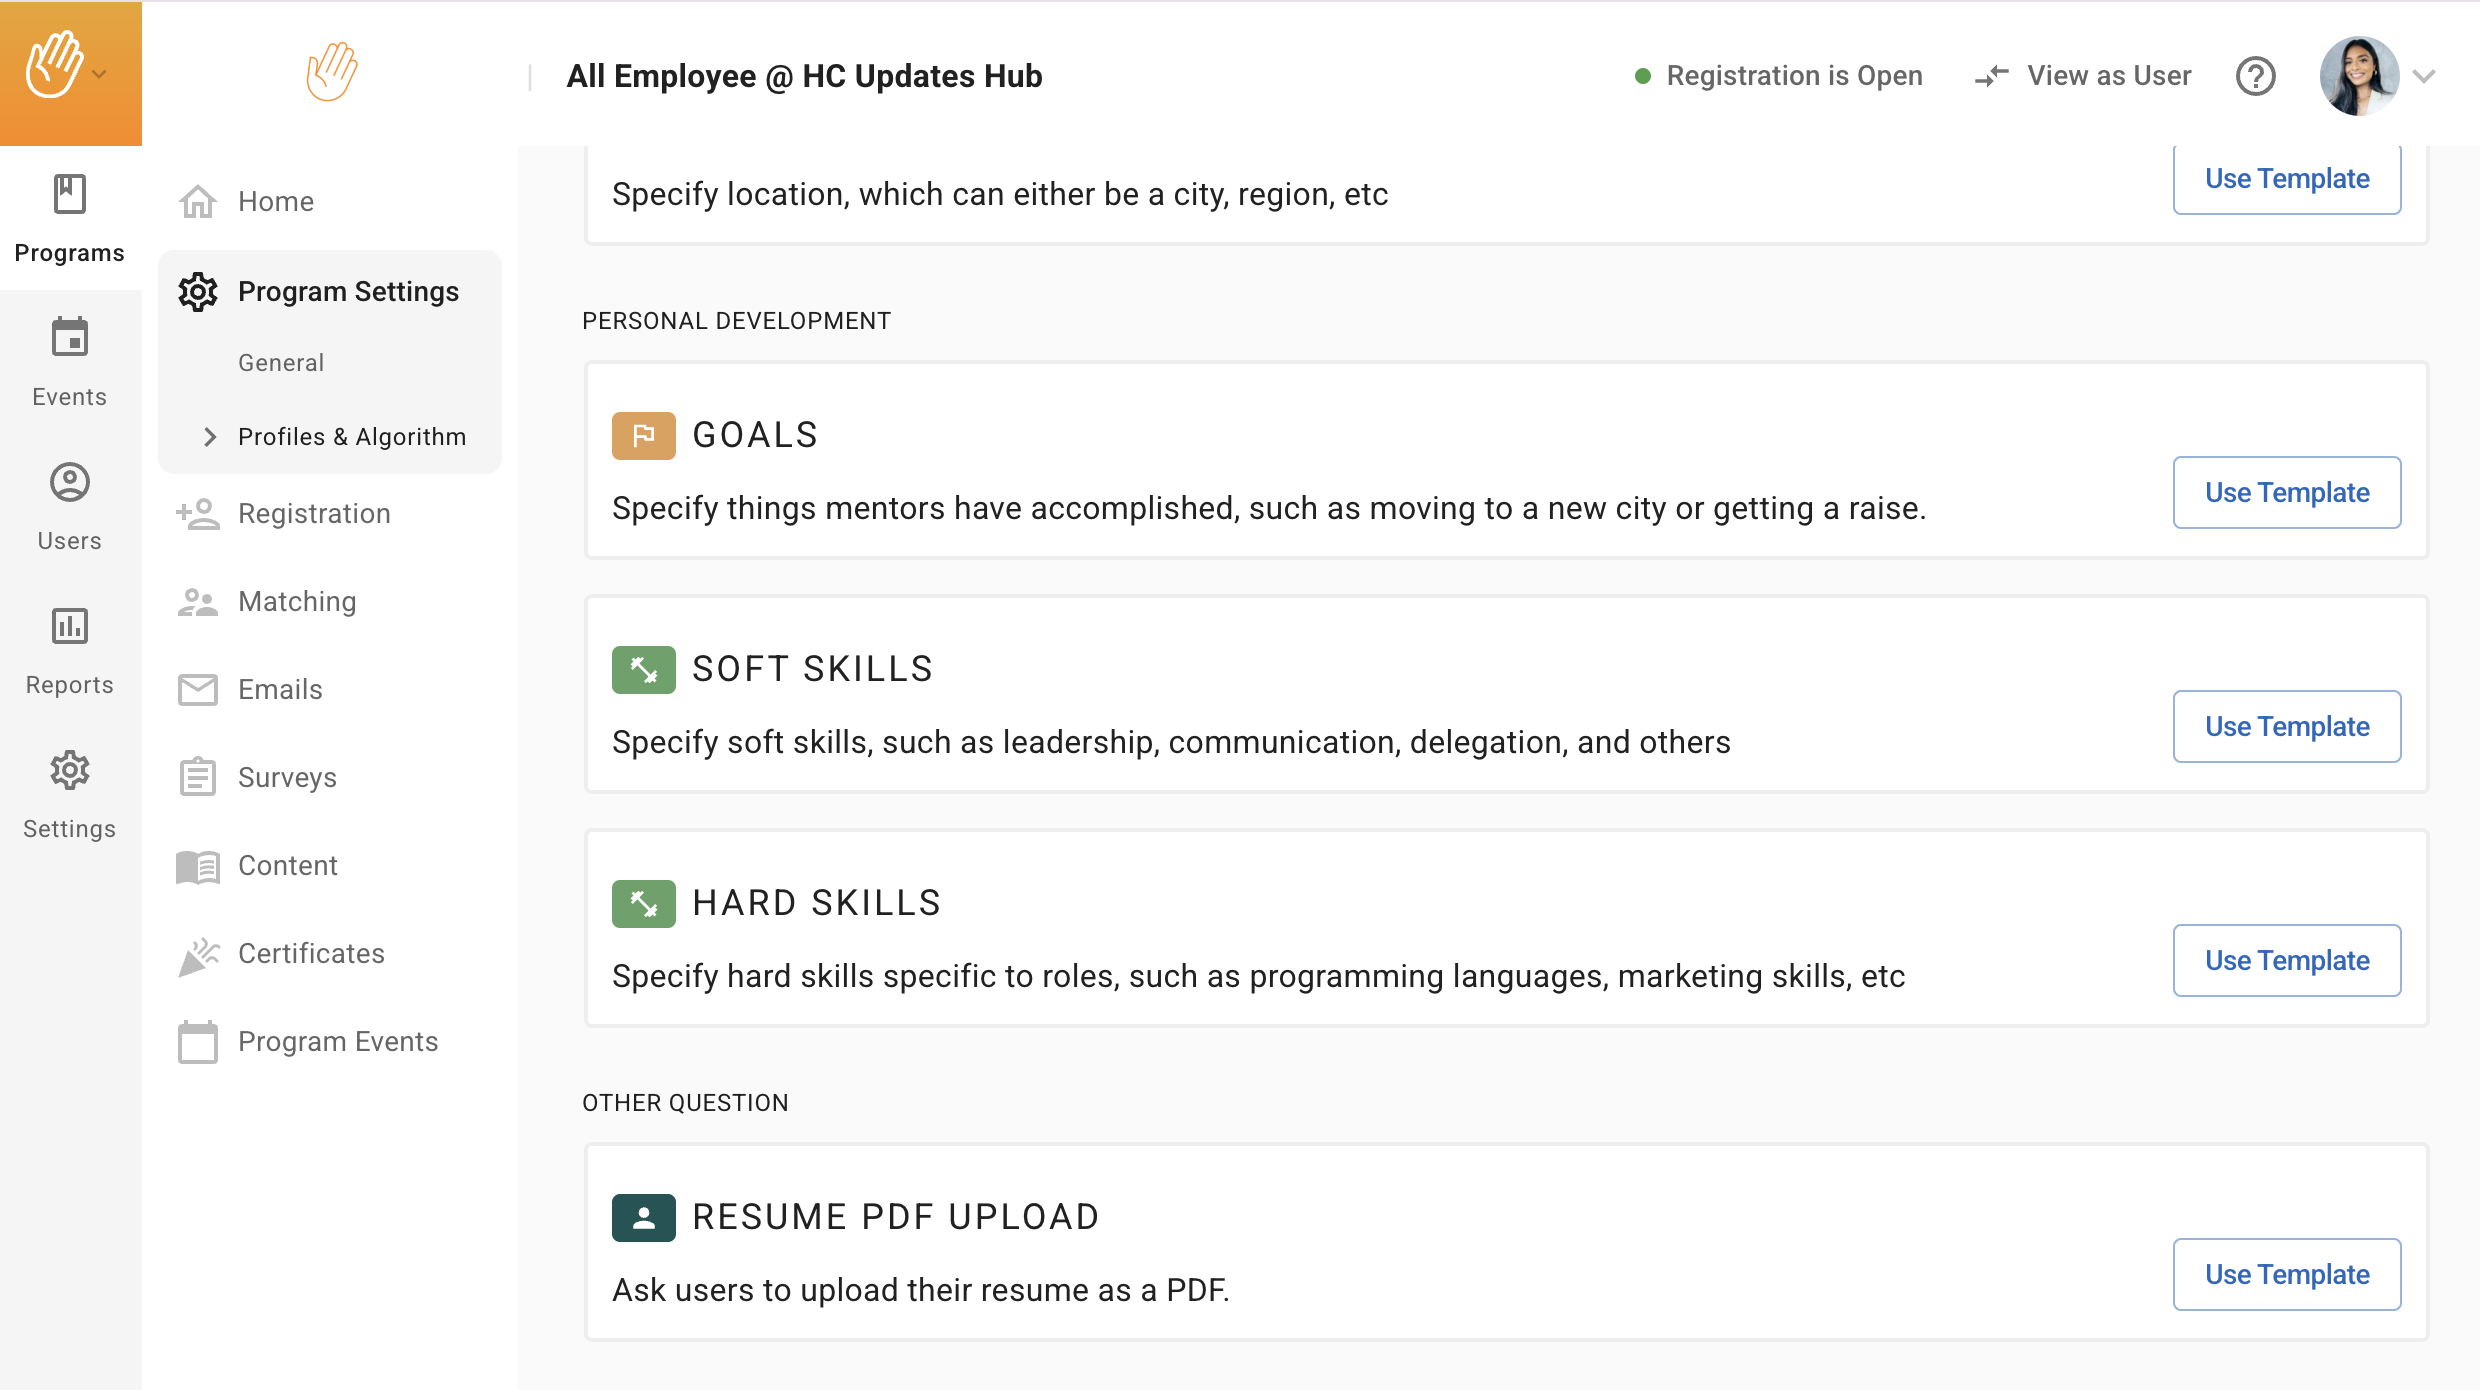Use Template for Soft Skills
Screen dimensions: 2480x1390
(2286, 726)
